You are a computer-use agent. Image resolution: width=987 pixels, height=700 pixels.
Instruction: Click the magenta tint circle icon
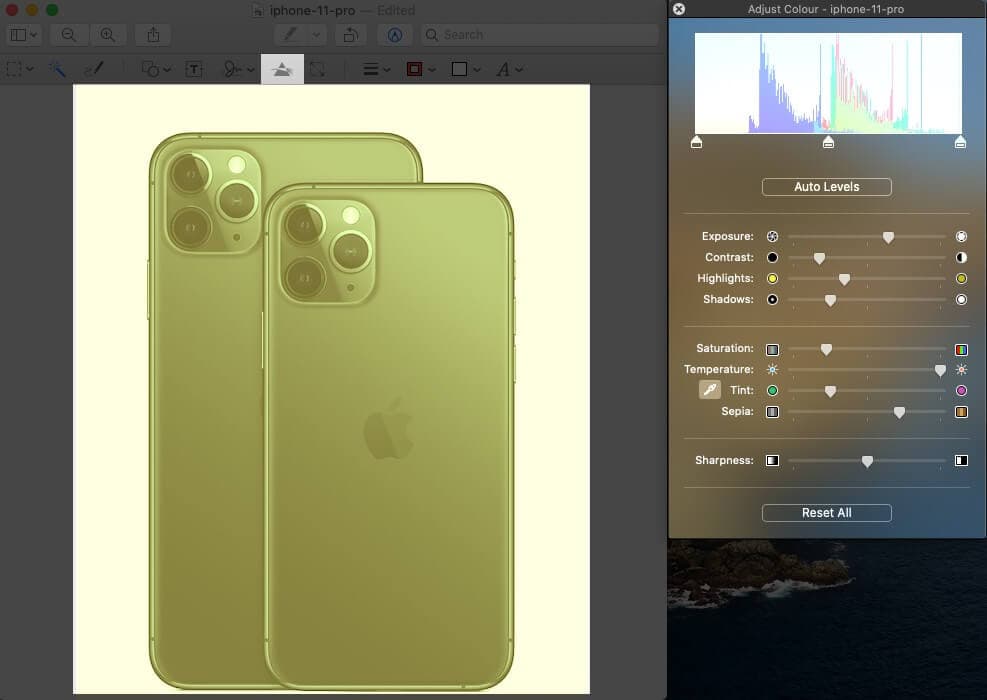pyautogui.click(x=961, y=390)
